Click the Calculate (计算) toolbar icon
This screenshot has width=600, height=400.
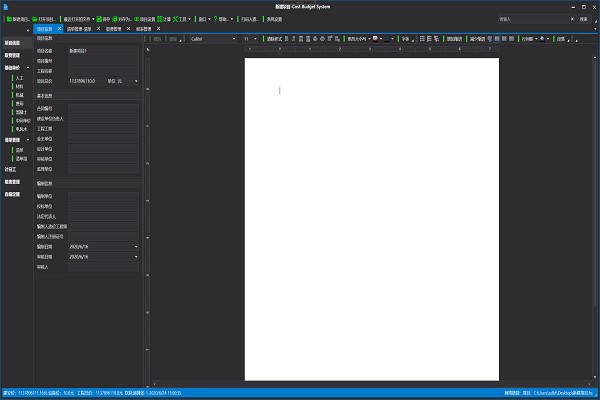(x=160, y=18)
